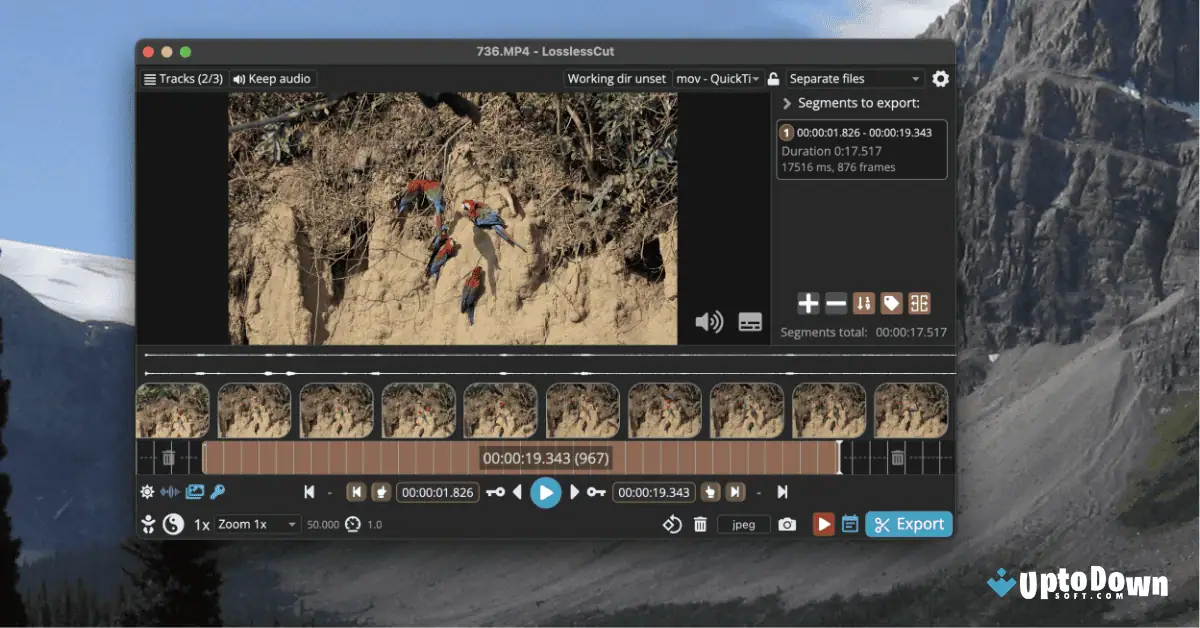Toggle waveform display on the timeline
This screenshot has height=628, width=1200.
pyautogui.click(x=170, y=491)
